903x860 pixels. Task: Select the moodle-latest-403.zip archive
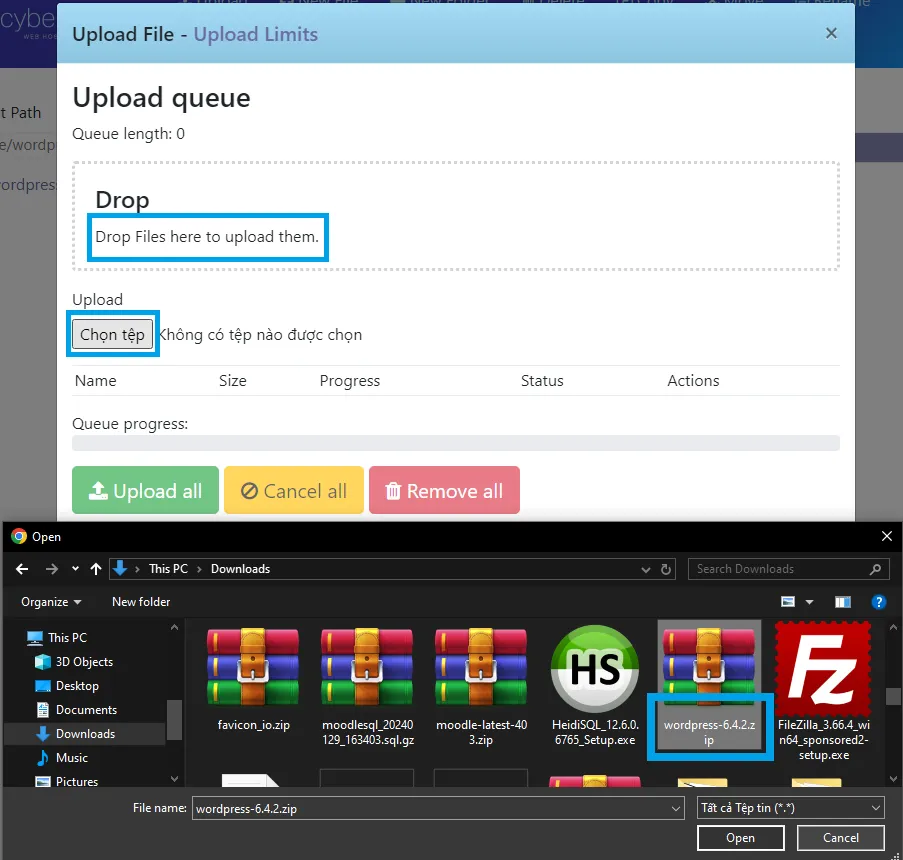click(481, 690)
